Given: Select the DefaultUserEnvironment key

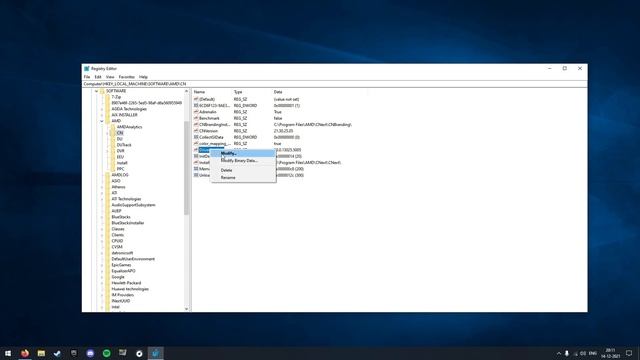Looking at the screenshot, I should tap(133, 259).
